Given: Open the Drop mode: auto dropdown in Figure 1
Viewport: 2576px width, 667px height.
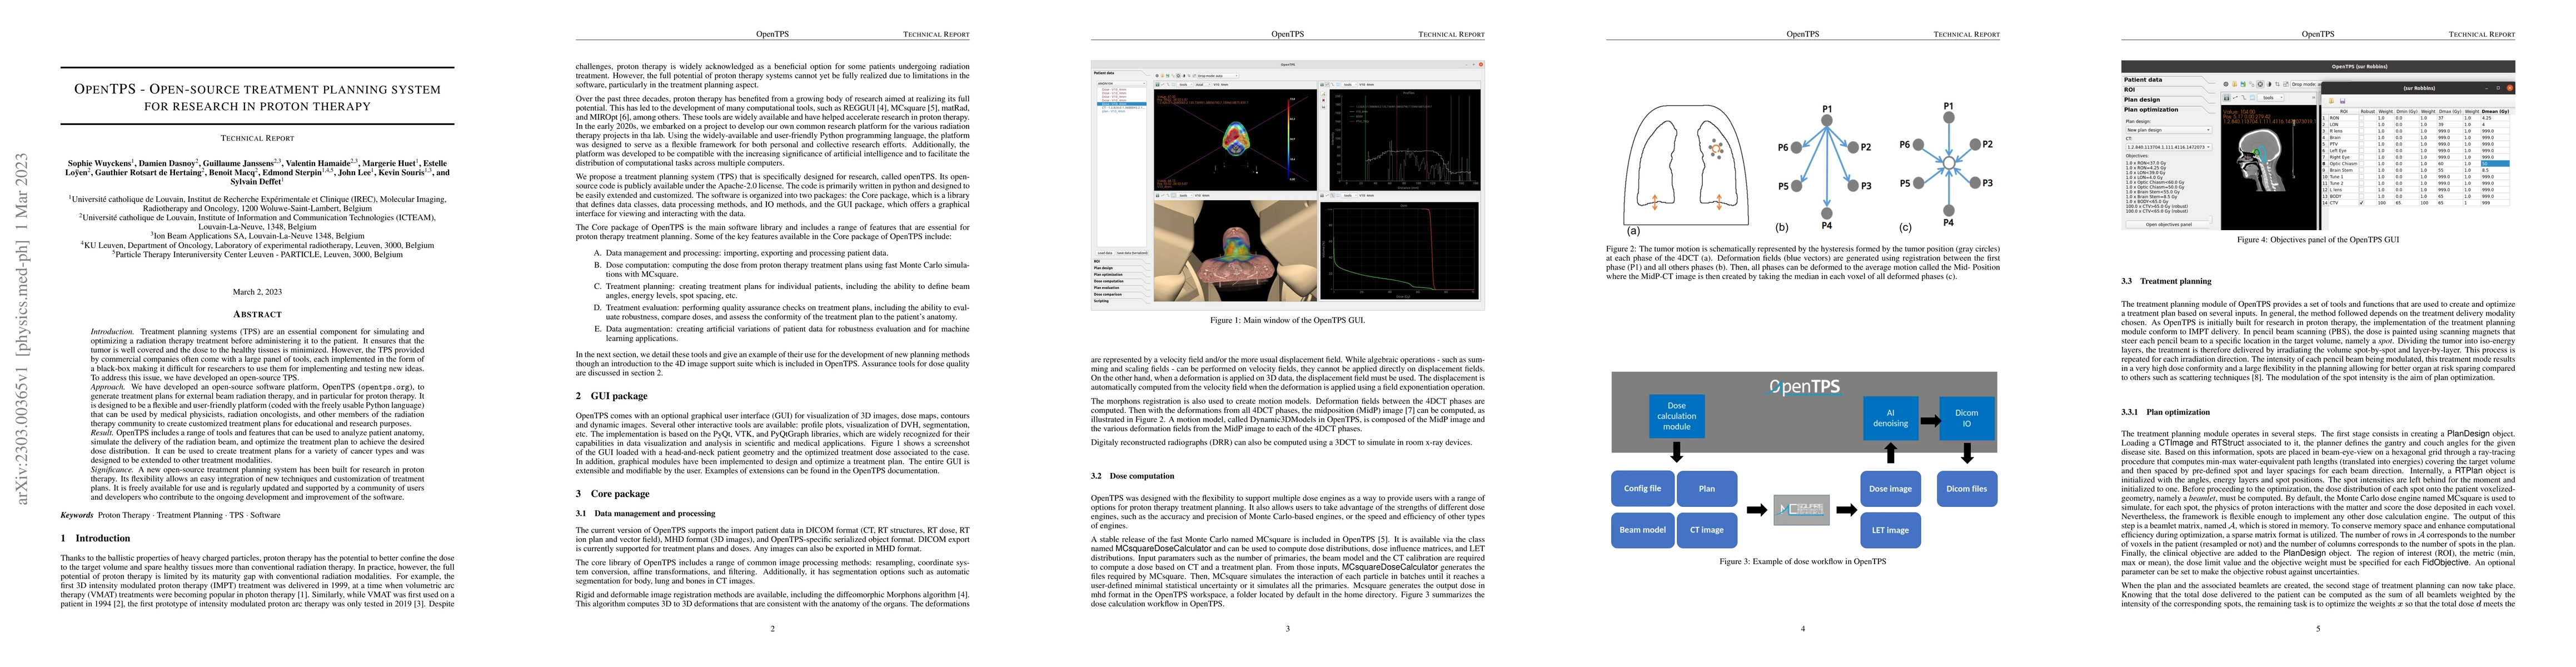Looking at the screenshot, I should (x=1217, y=76).
